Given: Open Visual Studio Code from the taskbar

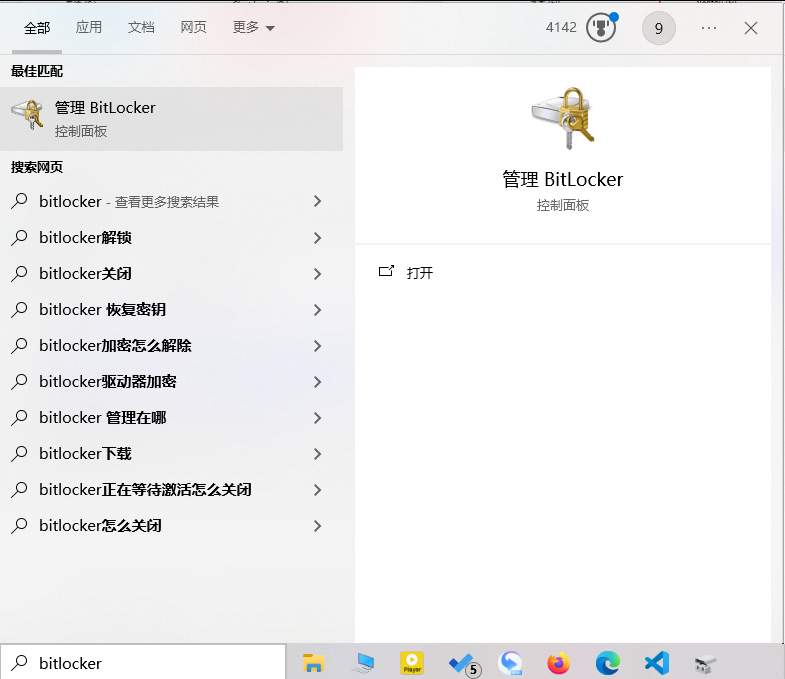Looking at the screenshot, I should click(657, 663).
